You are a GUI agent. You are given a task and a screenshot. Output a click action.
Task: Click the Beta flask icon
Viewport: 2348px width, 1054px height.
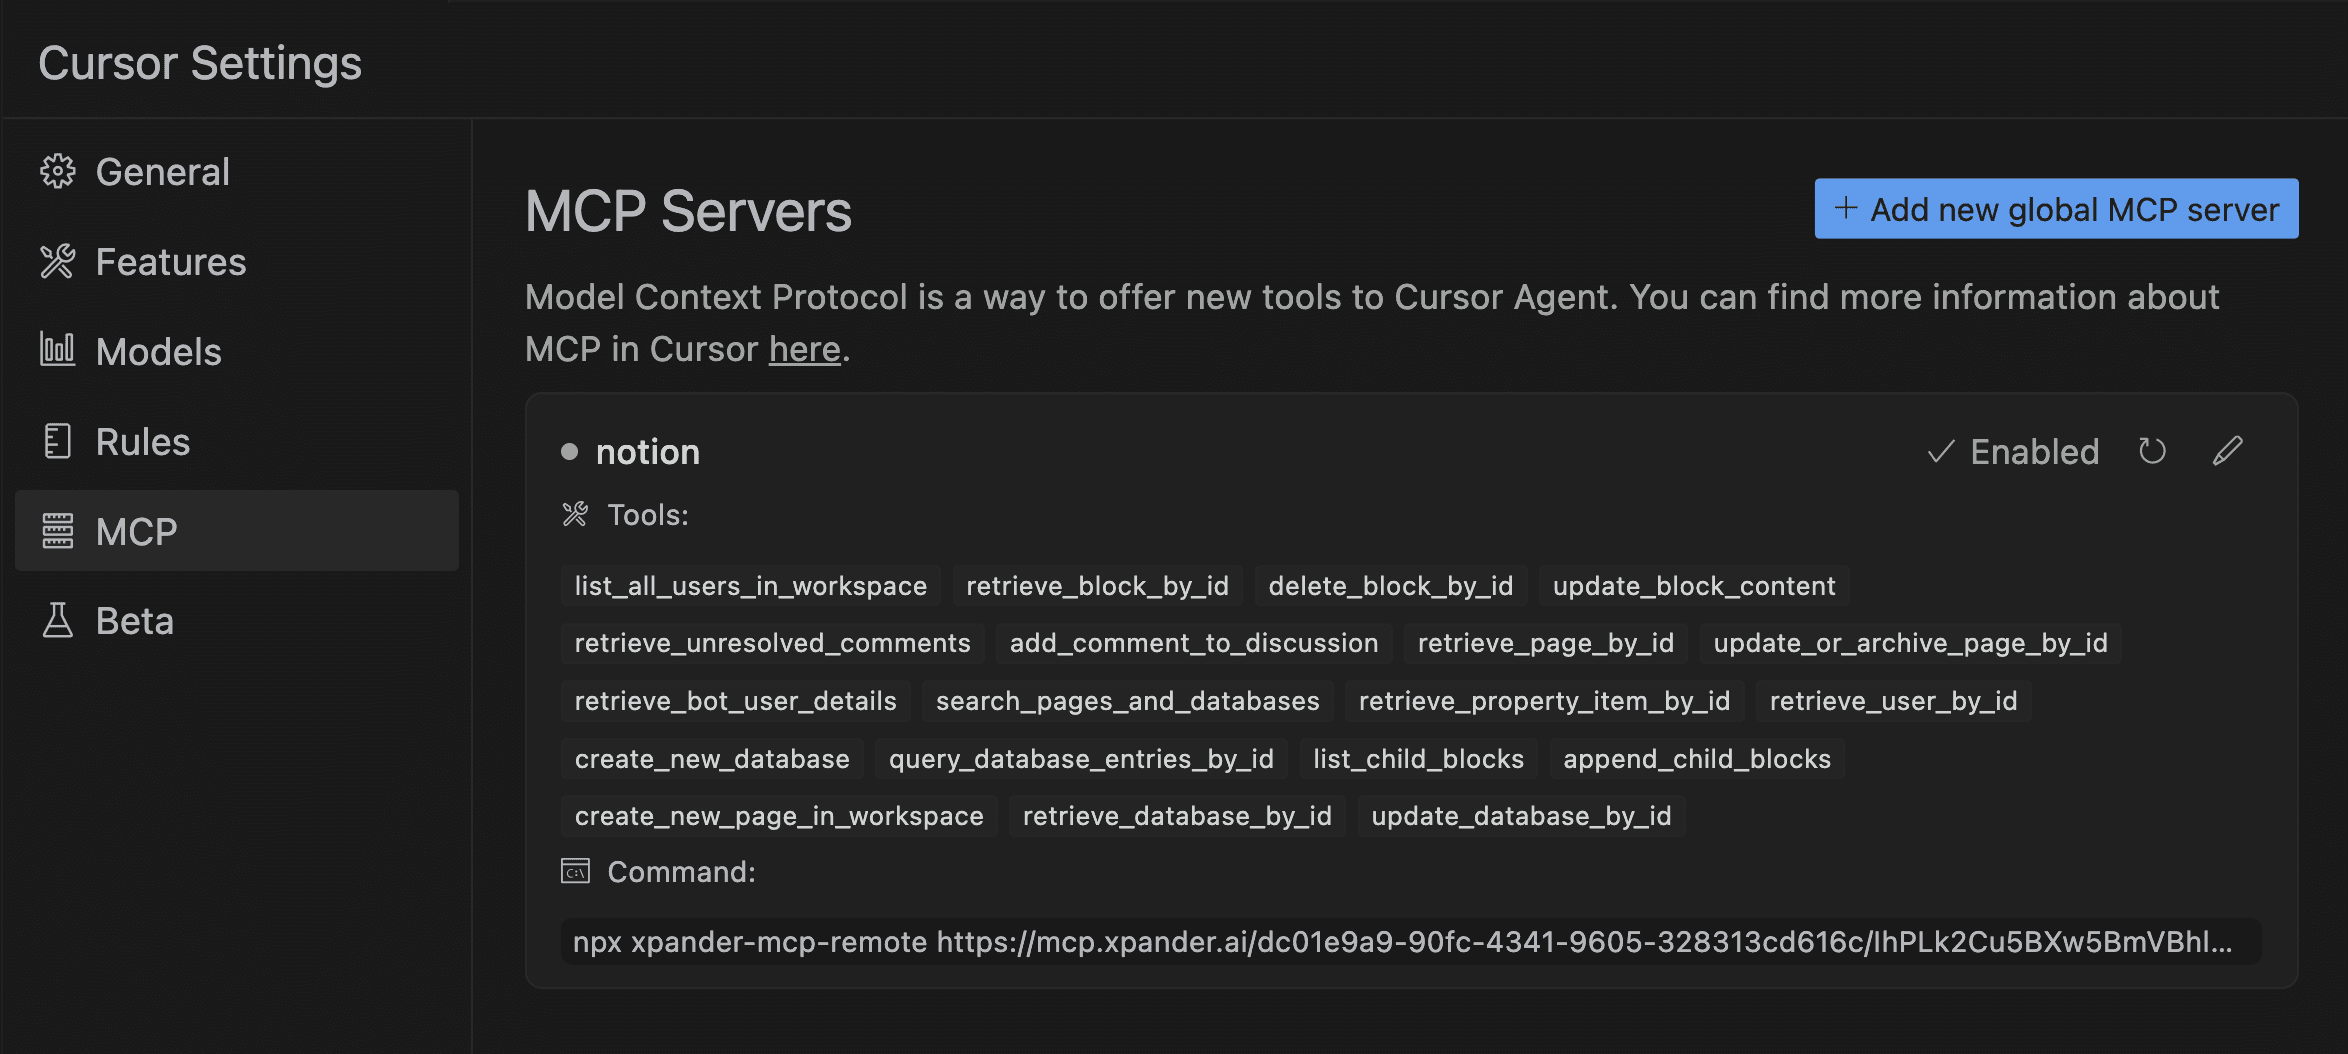pyautogui.click(x=58, y=621)
